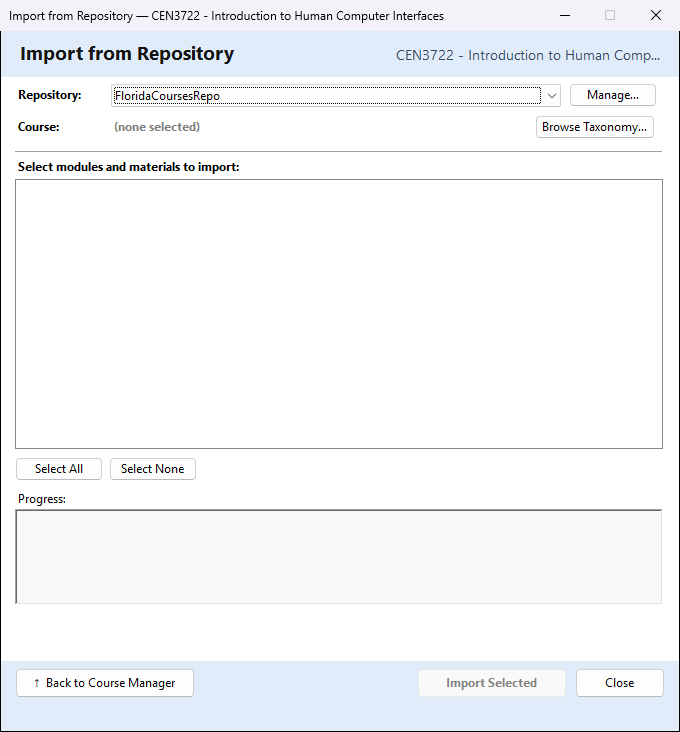Click the Close button at bottom
The height and width of the screenshot is (732, 680).
click(619, 683)
